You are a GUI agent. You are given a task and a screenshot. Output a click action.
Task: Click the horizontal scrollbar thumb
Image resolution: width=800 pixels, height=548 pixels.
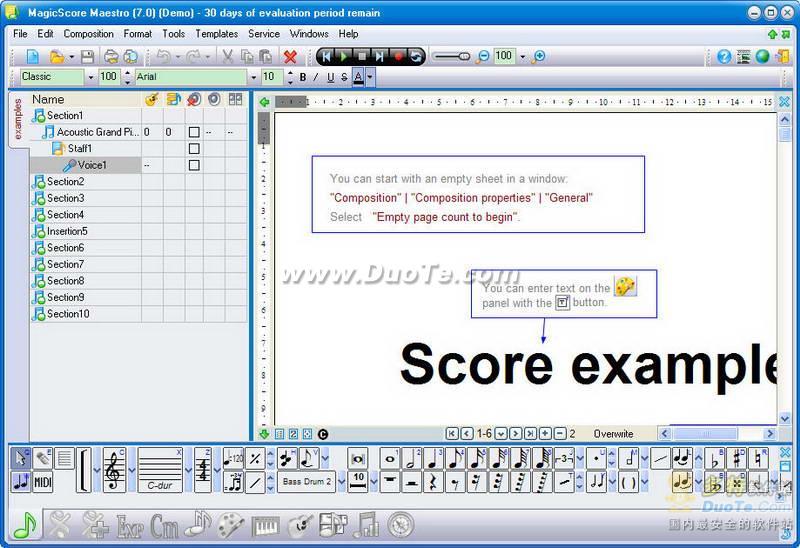[x=705, y=434]
